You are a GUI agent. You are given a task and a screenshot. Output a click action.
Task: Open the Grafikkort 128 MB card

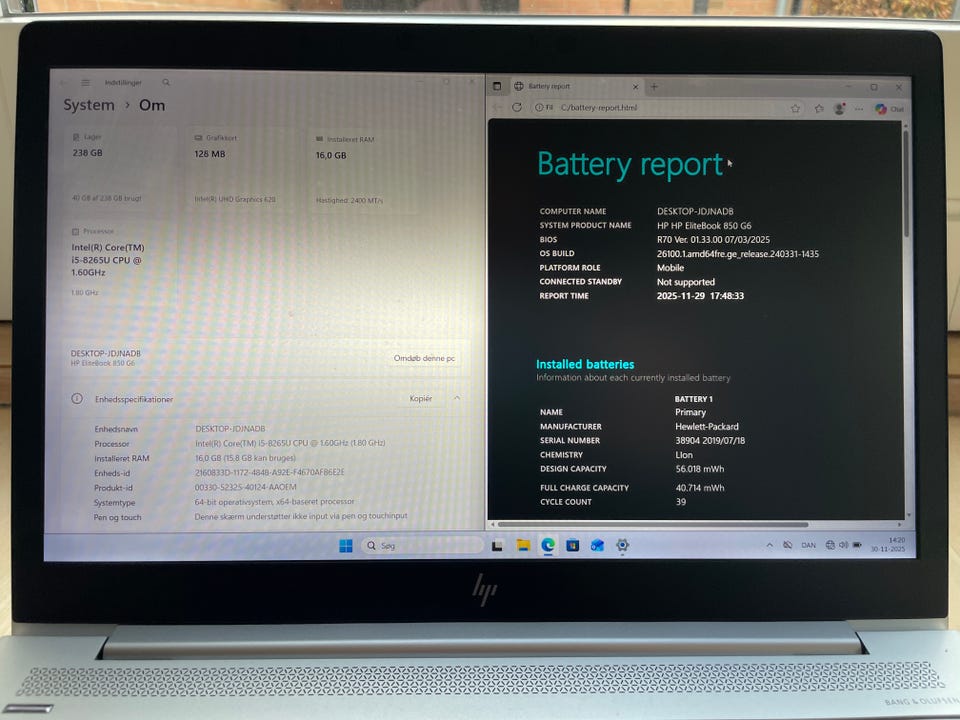coord(240,170)
